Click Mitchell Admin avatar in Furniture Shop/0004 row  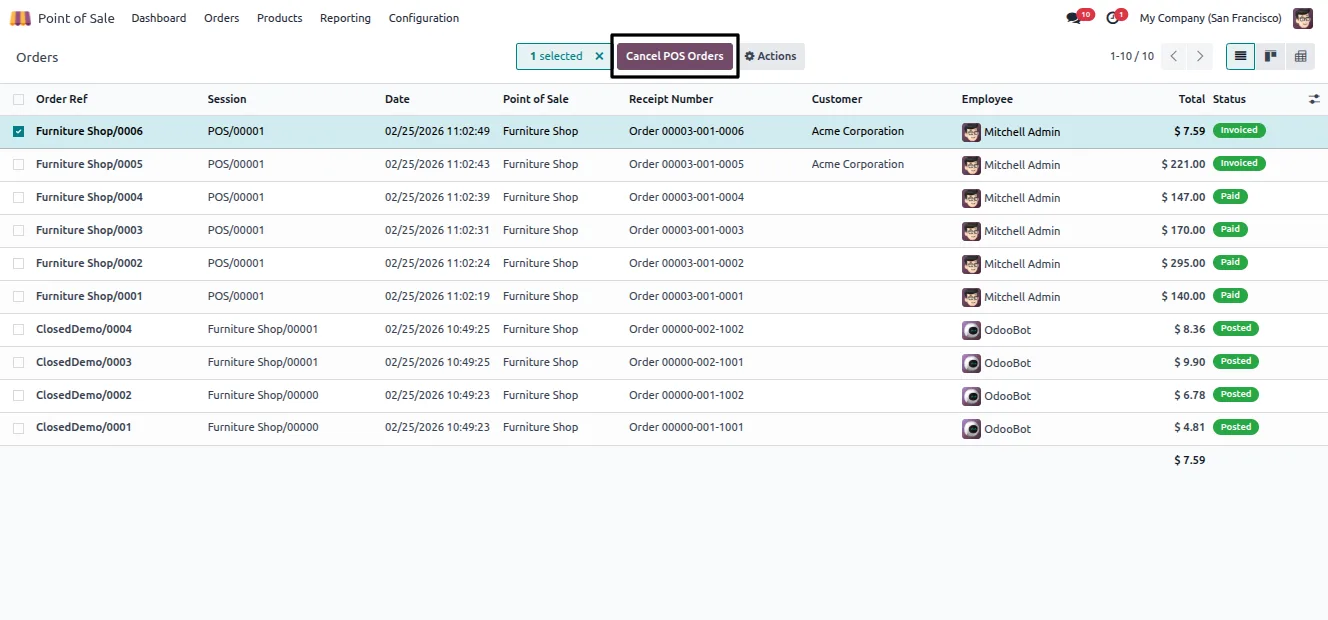[971, 198]
